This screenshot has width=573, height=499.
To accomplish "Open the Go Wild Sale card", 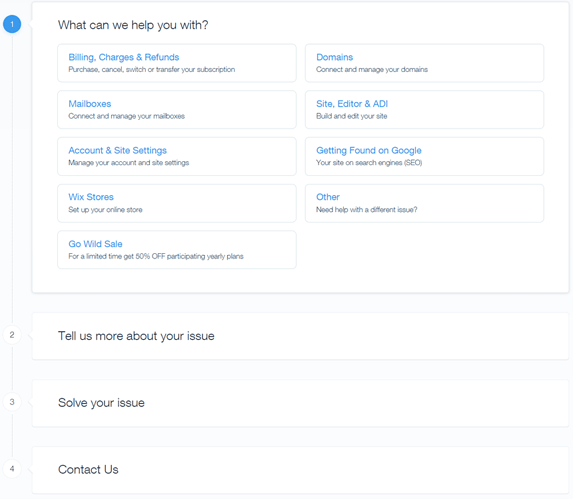I will (x=177, y=250).
